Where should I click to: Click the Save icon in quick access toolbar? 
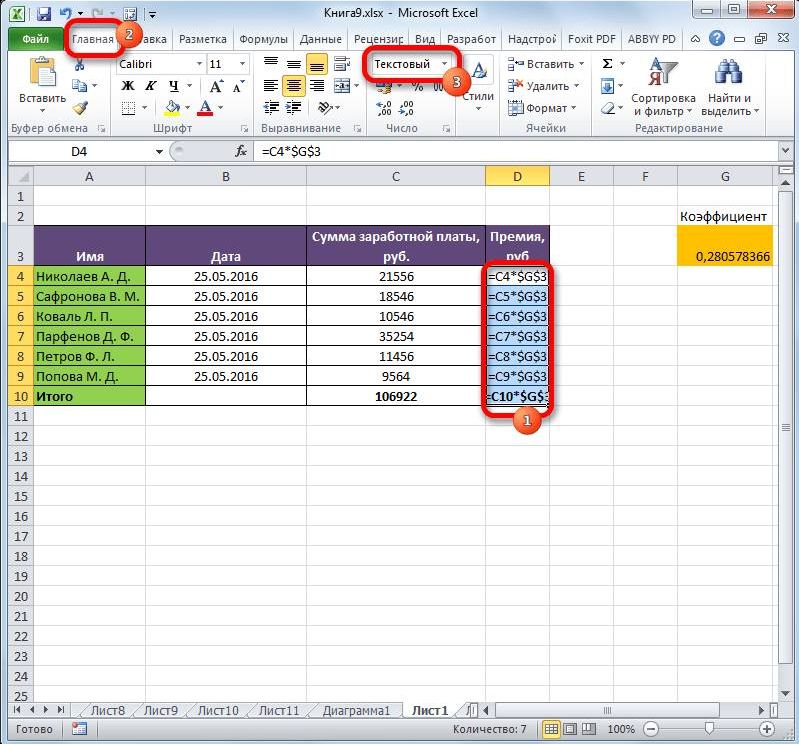point(44,13)
